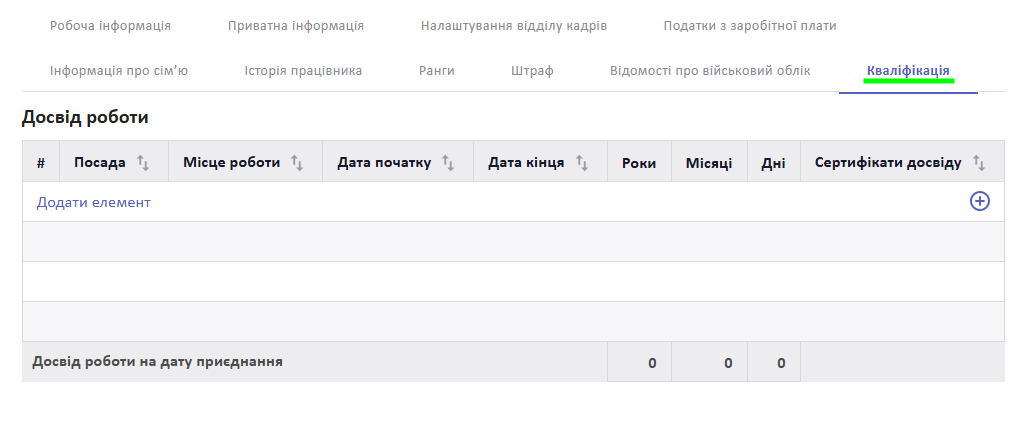This screenshot has height=429, width=1019.
Task: Click the Місяці column header
Action: [709, 163]
